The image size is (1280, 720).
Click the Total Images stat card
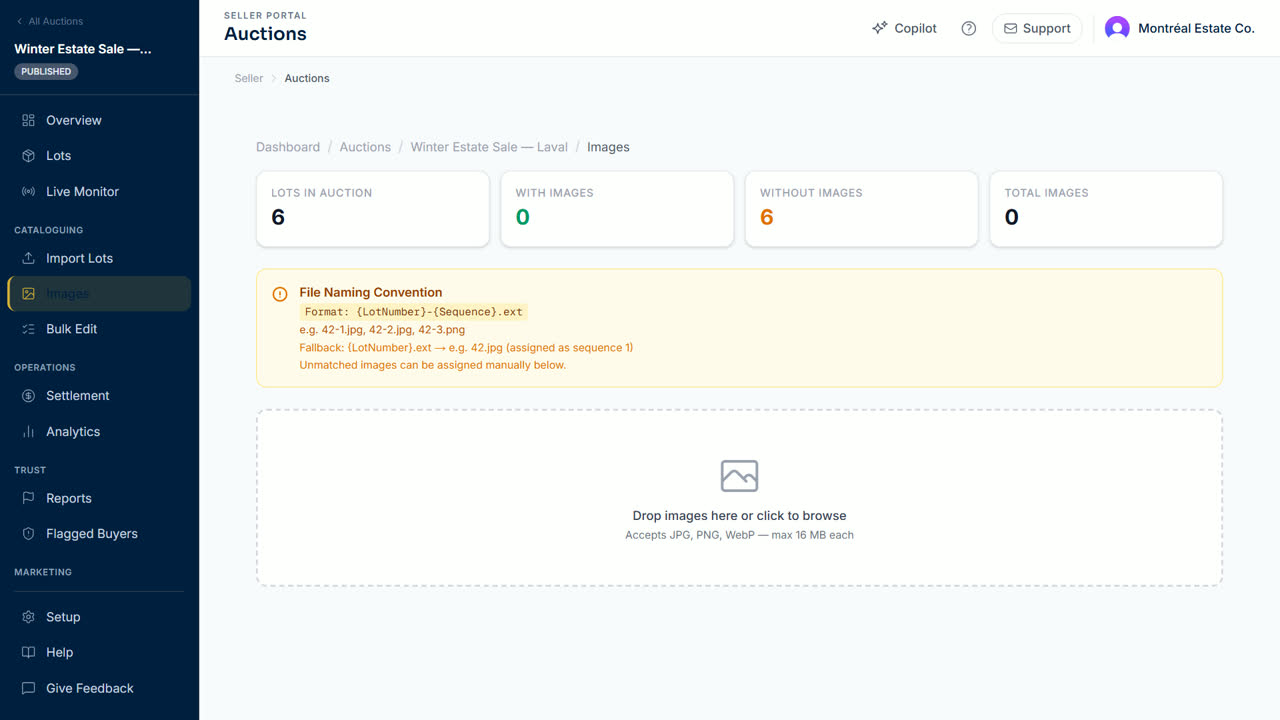click(1106, 209)
